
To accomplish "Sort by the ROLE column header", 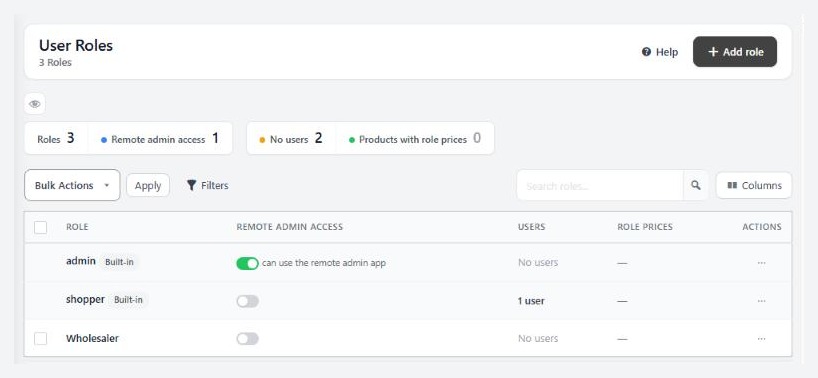I will click(x=77, y=227).
